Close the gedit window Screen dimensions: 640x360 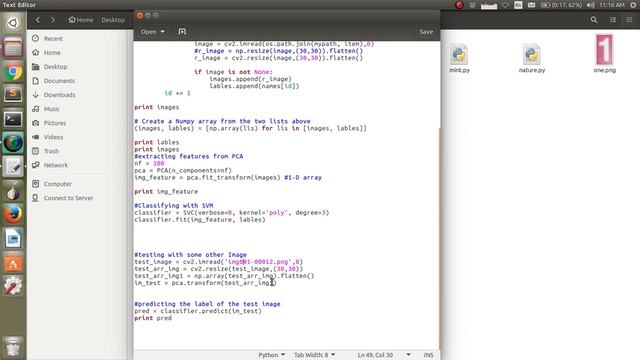[x=140, y=16]
